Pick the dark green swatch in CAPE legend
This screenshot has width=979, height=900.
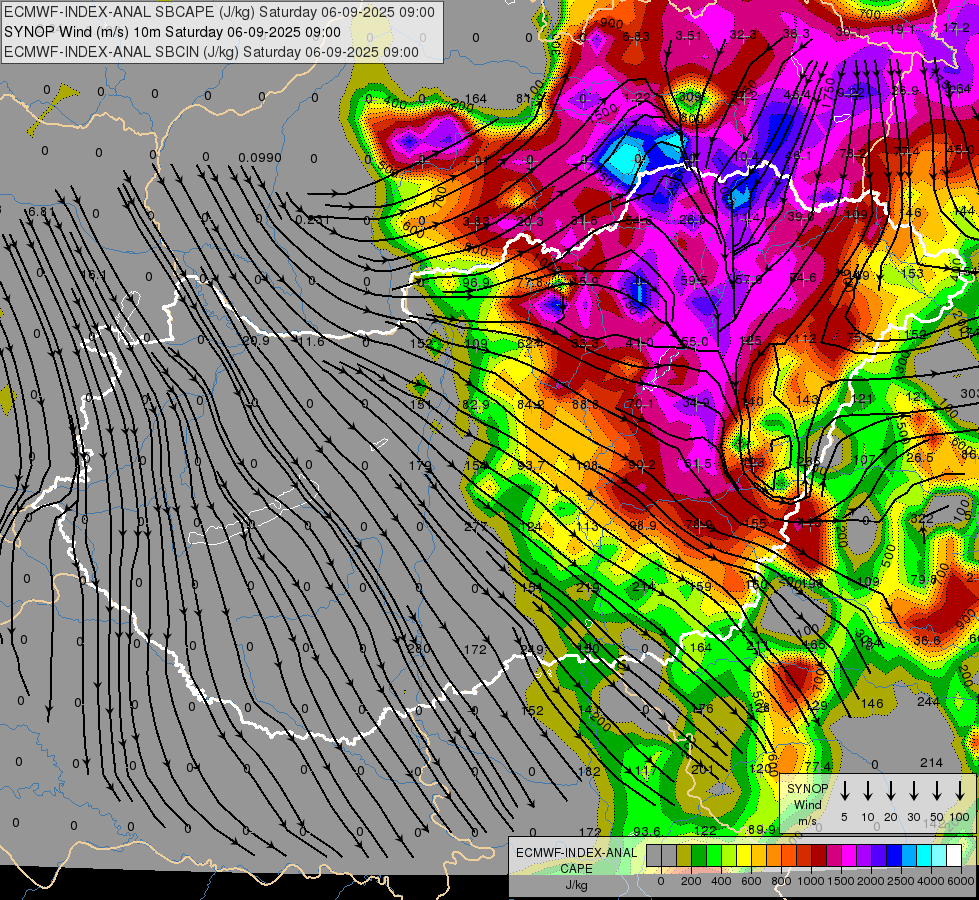699,856
